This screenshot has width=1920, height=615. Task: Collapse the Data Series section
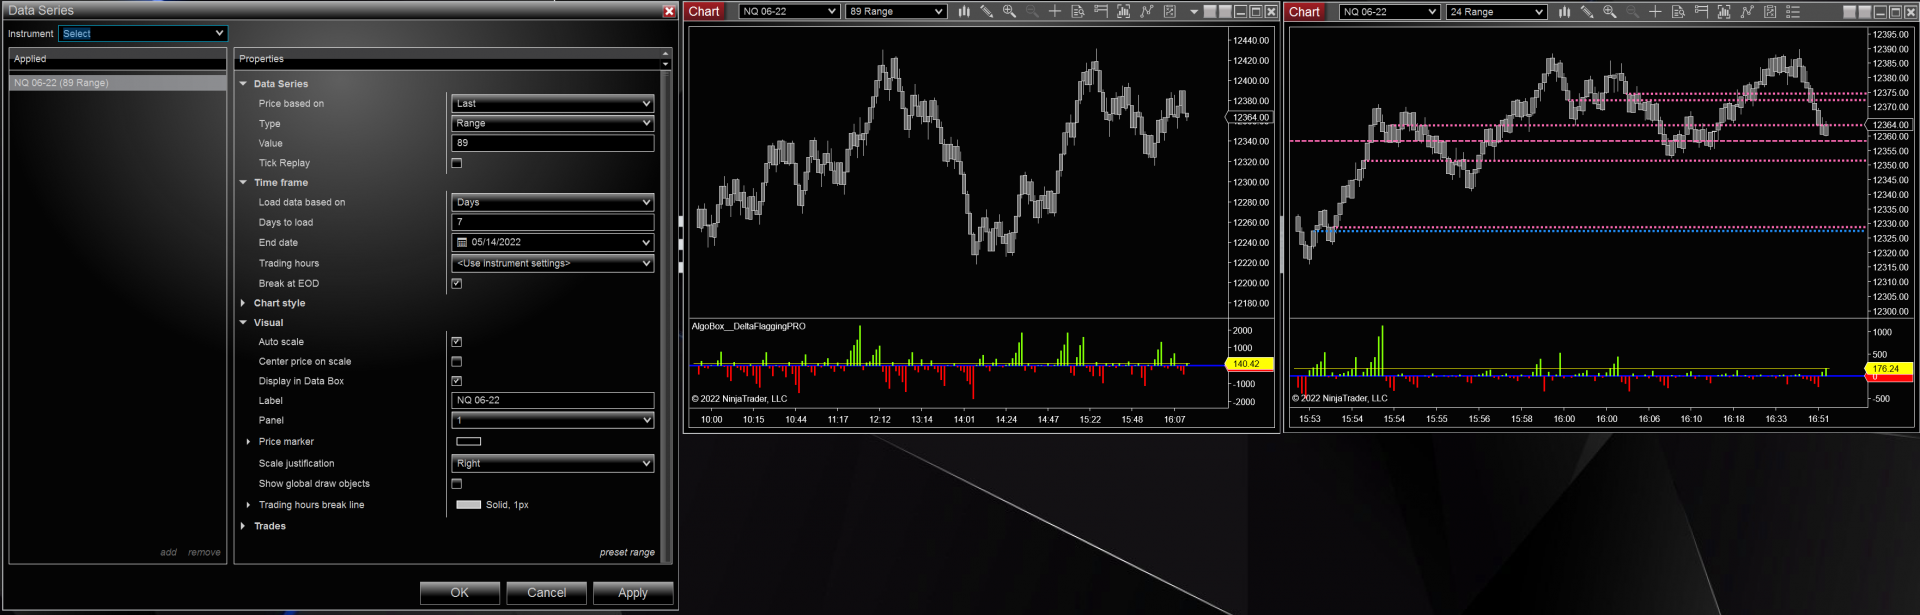point(243,84)
